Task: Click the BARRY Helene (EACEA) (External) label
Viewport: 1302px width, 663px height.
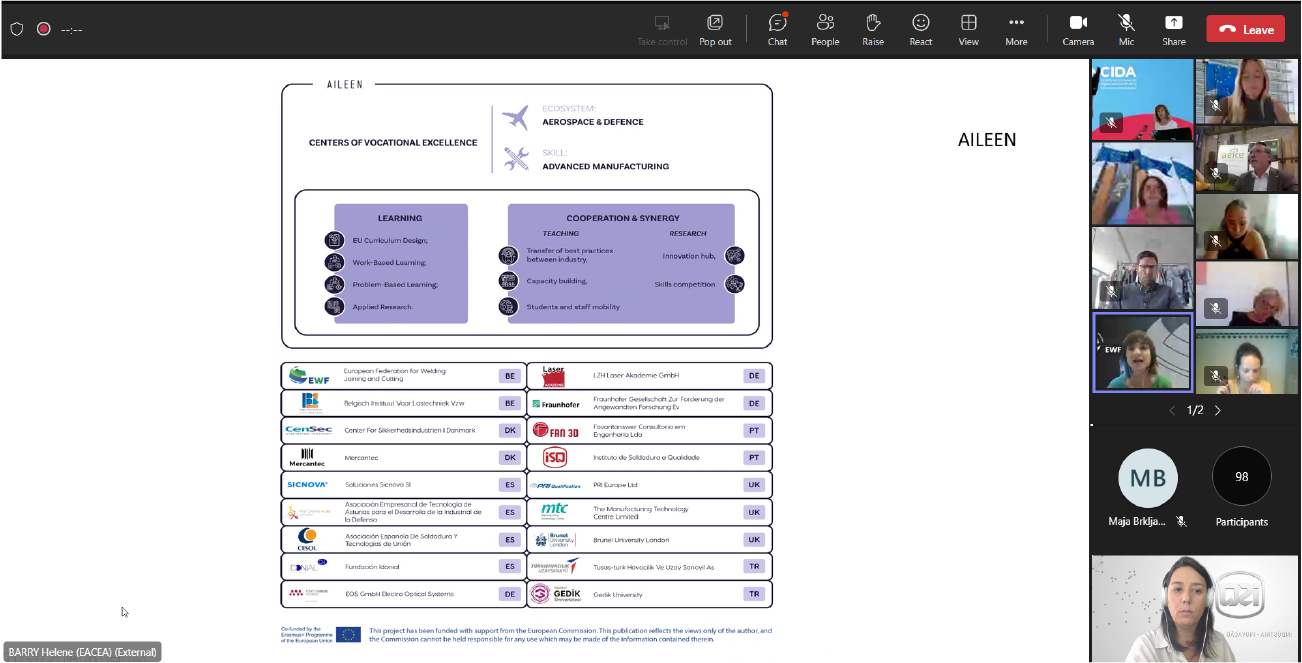Action: point(83,652)
